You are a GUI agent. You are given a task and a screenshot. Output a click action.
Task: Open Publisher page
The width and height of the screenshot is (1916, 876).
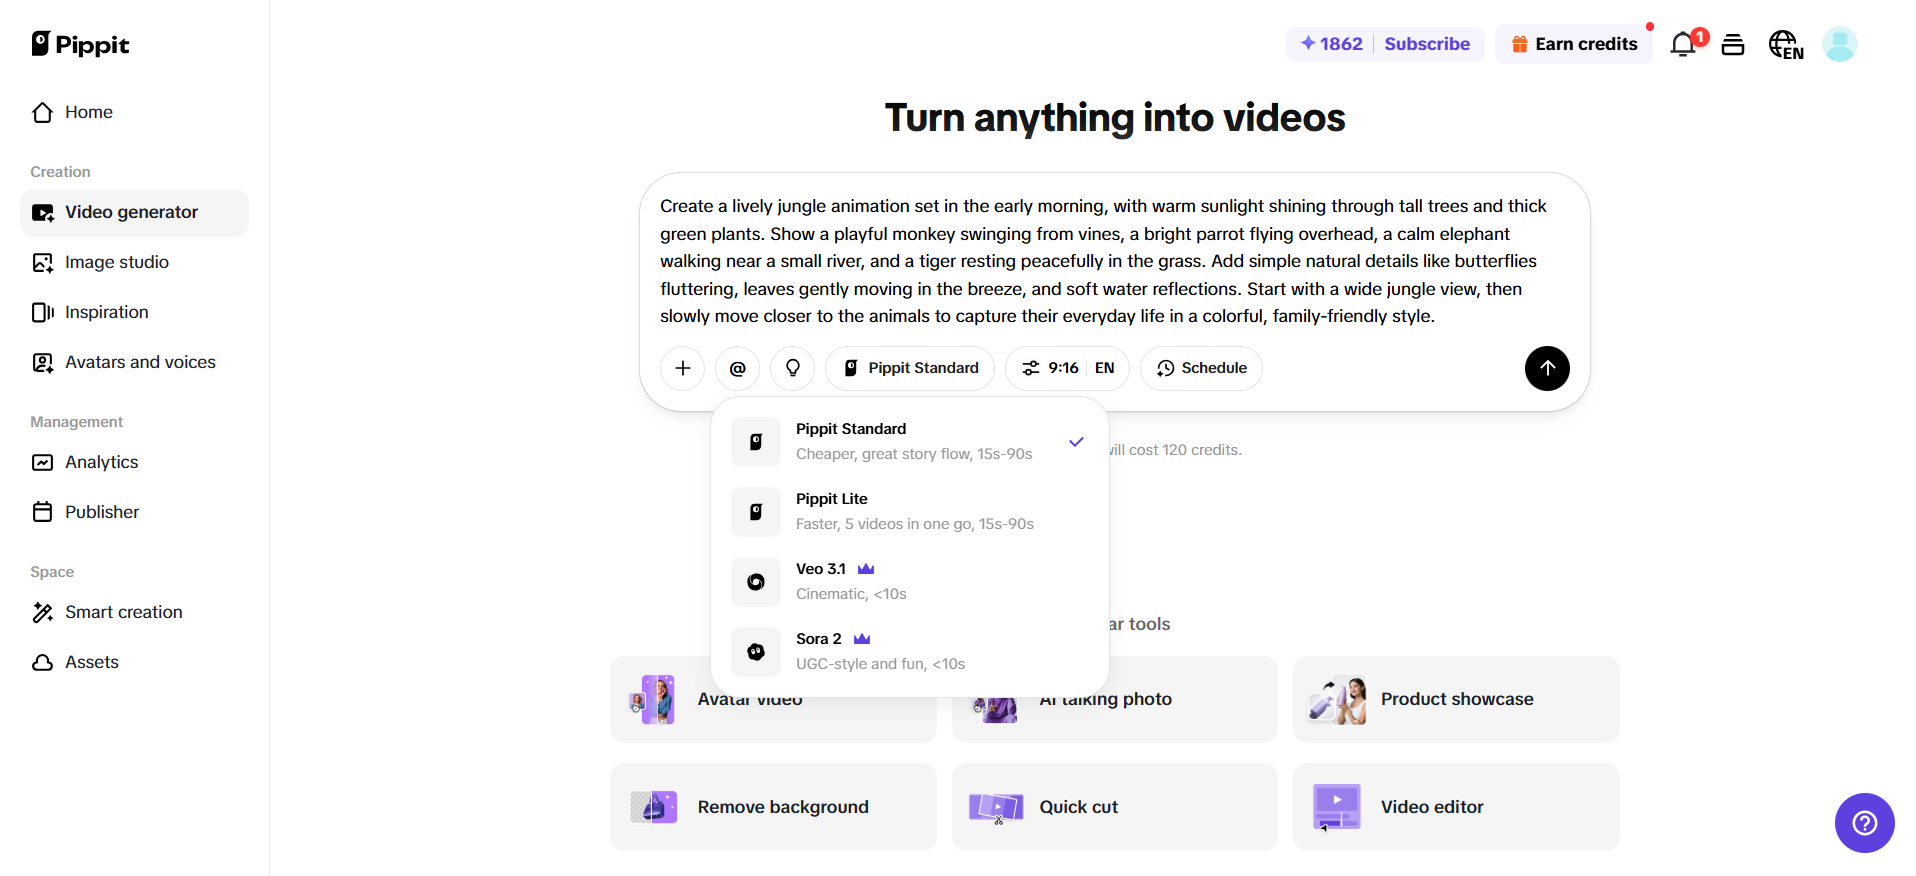[134, 512]
